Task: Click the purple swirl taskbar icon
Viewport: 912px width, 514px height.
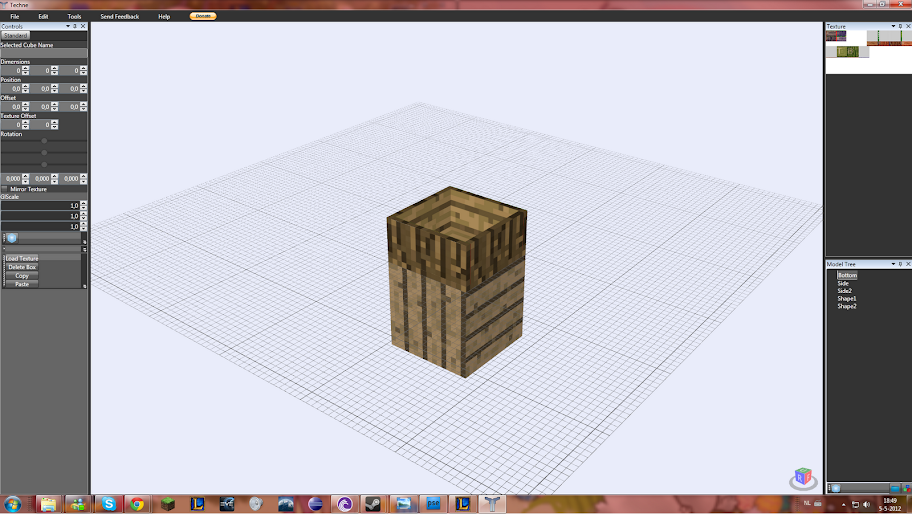Action: (x=344, y=504)
